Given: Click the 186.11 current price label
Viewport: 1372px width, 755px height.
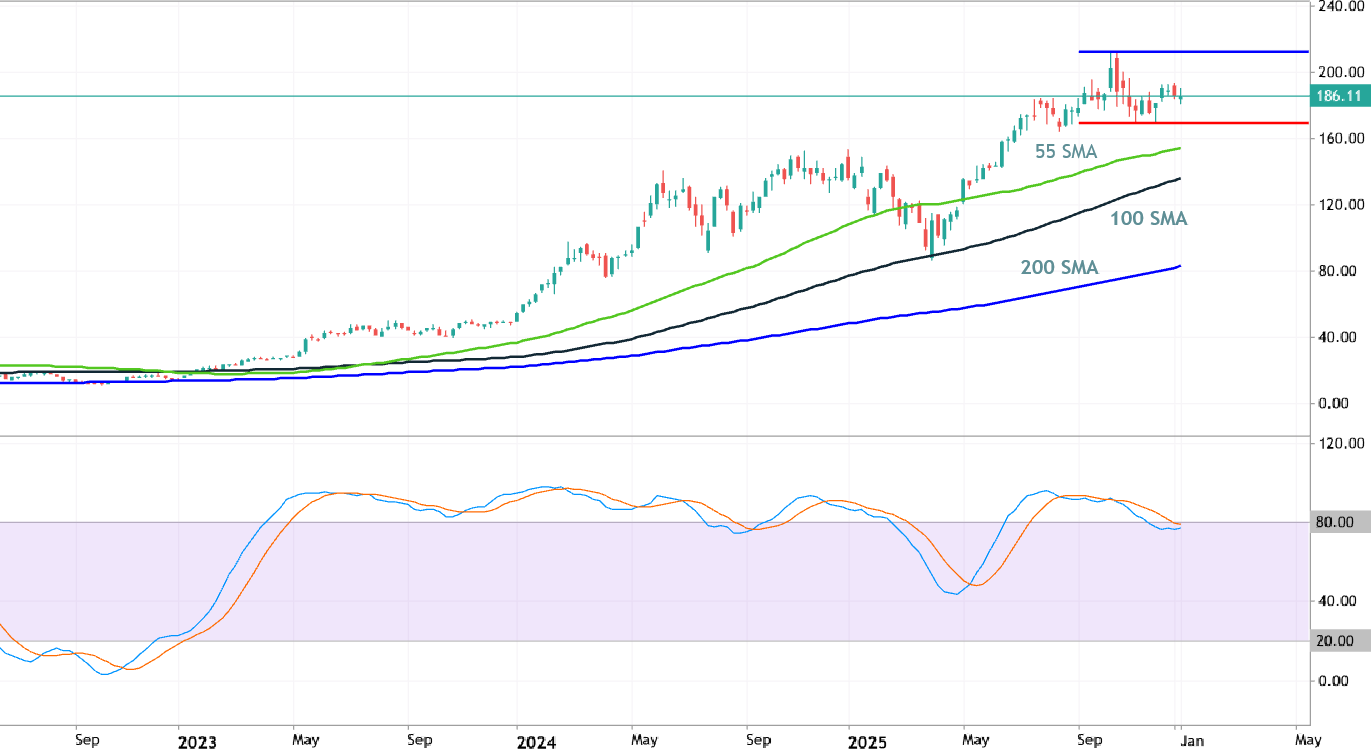Looking at the screenshot, I should [x=1339, y=96].
